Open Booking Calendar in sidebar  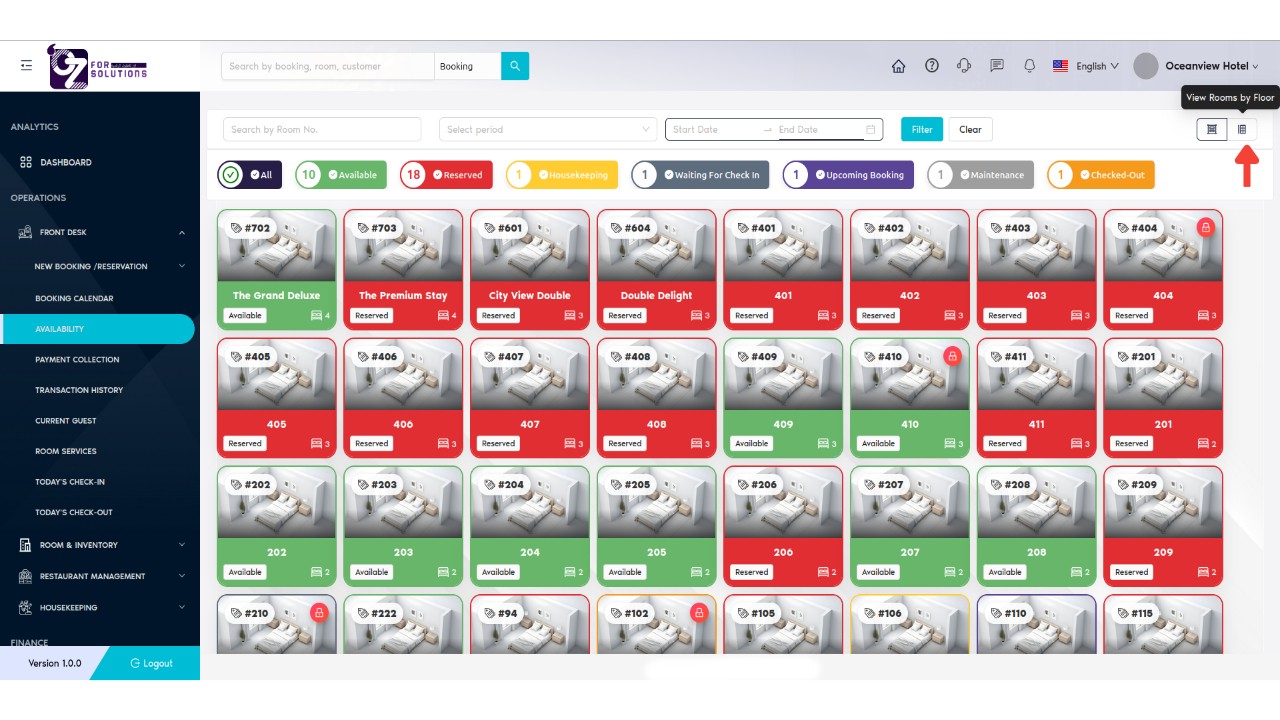tap(74, 298)
